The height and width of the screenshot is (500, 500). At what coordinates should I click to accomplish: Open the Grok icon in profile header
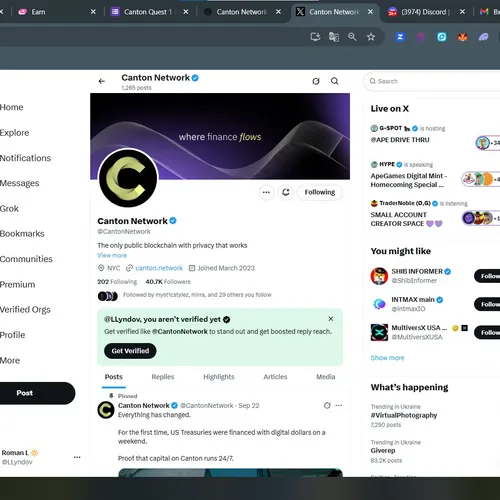316,81
